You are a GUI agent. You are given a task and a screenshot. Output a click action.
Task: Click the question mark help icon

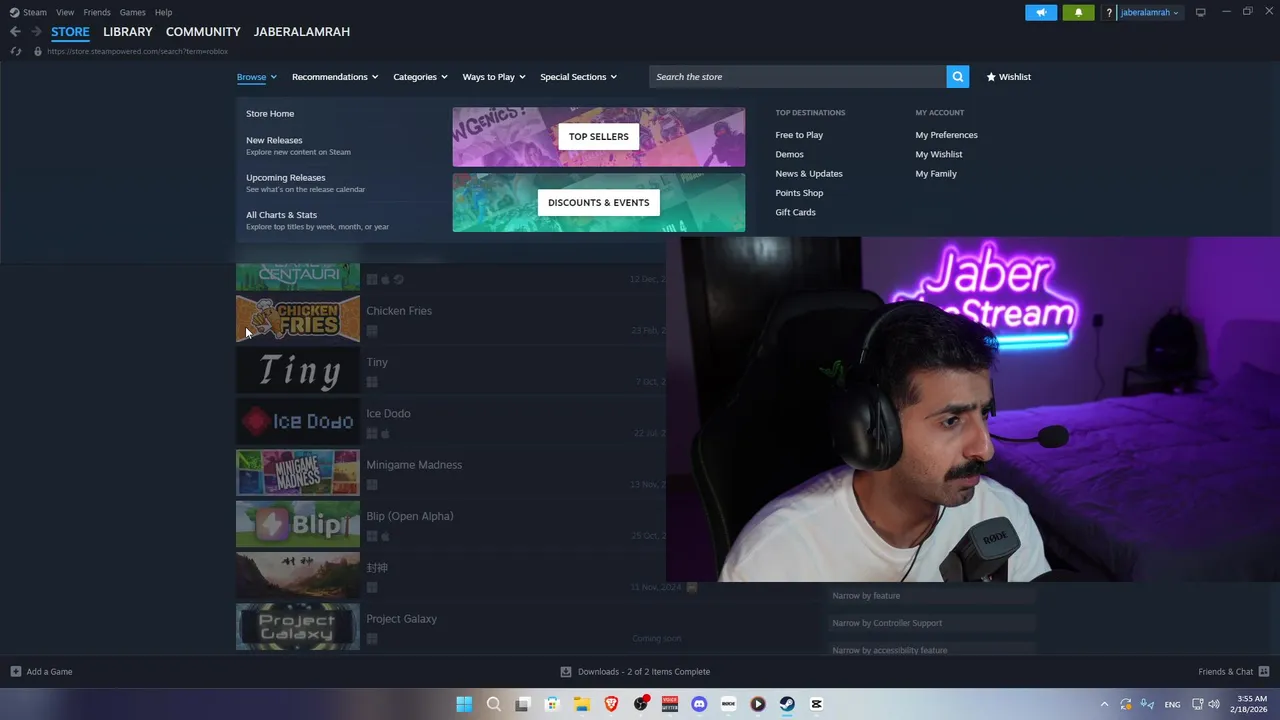coord(1109,13)
